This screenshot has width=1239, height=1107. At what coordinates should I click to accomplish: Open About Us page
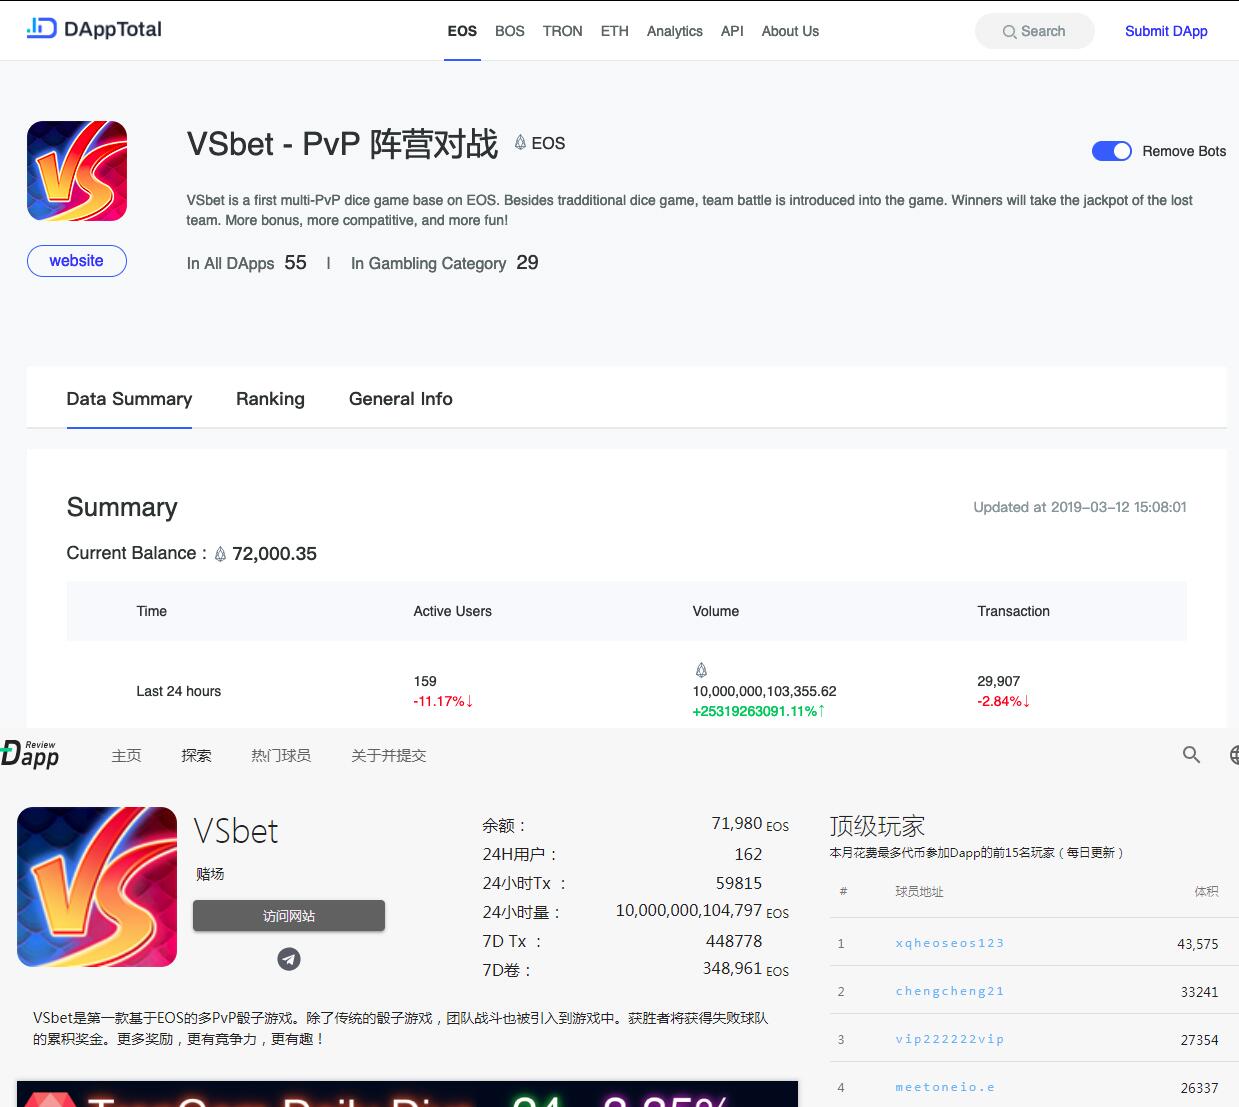(790, 31)
